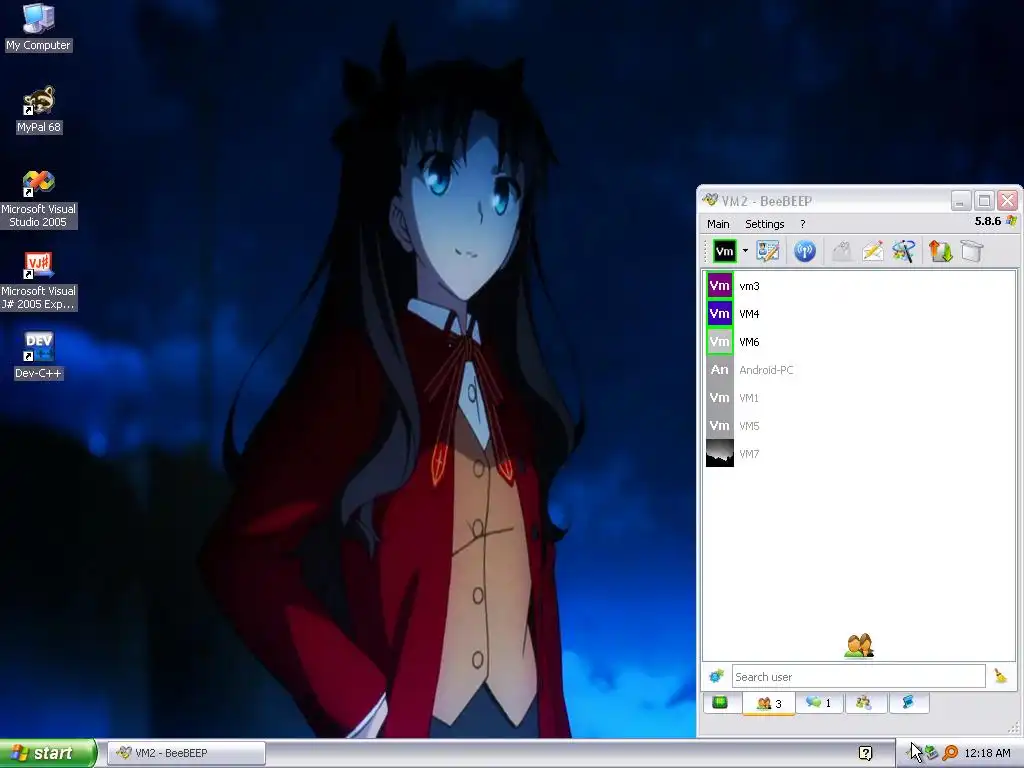Click the broom clear-search icon
Screen dimensions: 1024x768
click(1000, 676)
